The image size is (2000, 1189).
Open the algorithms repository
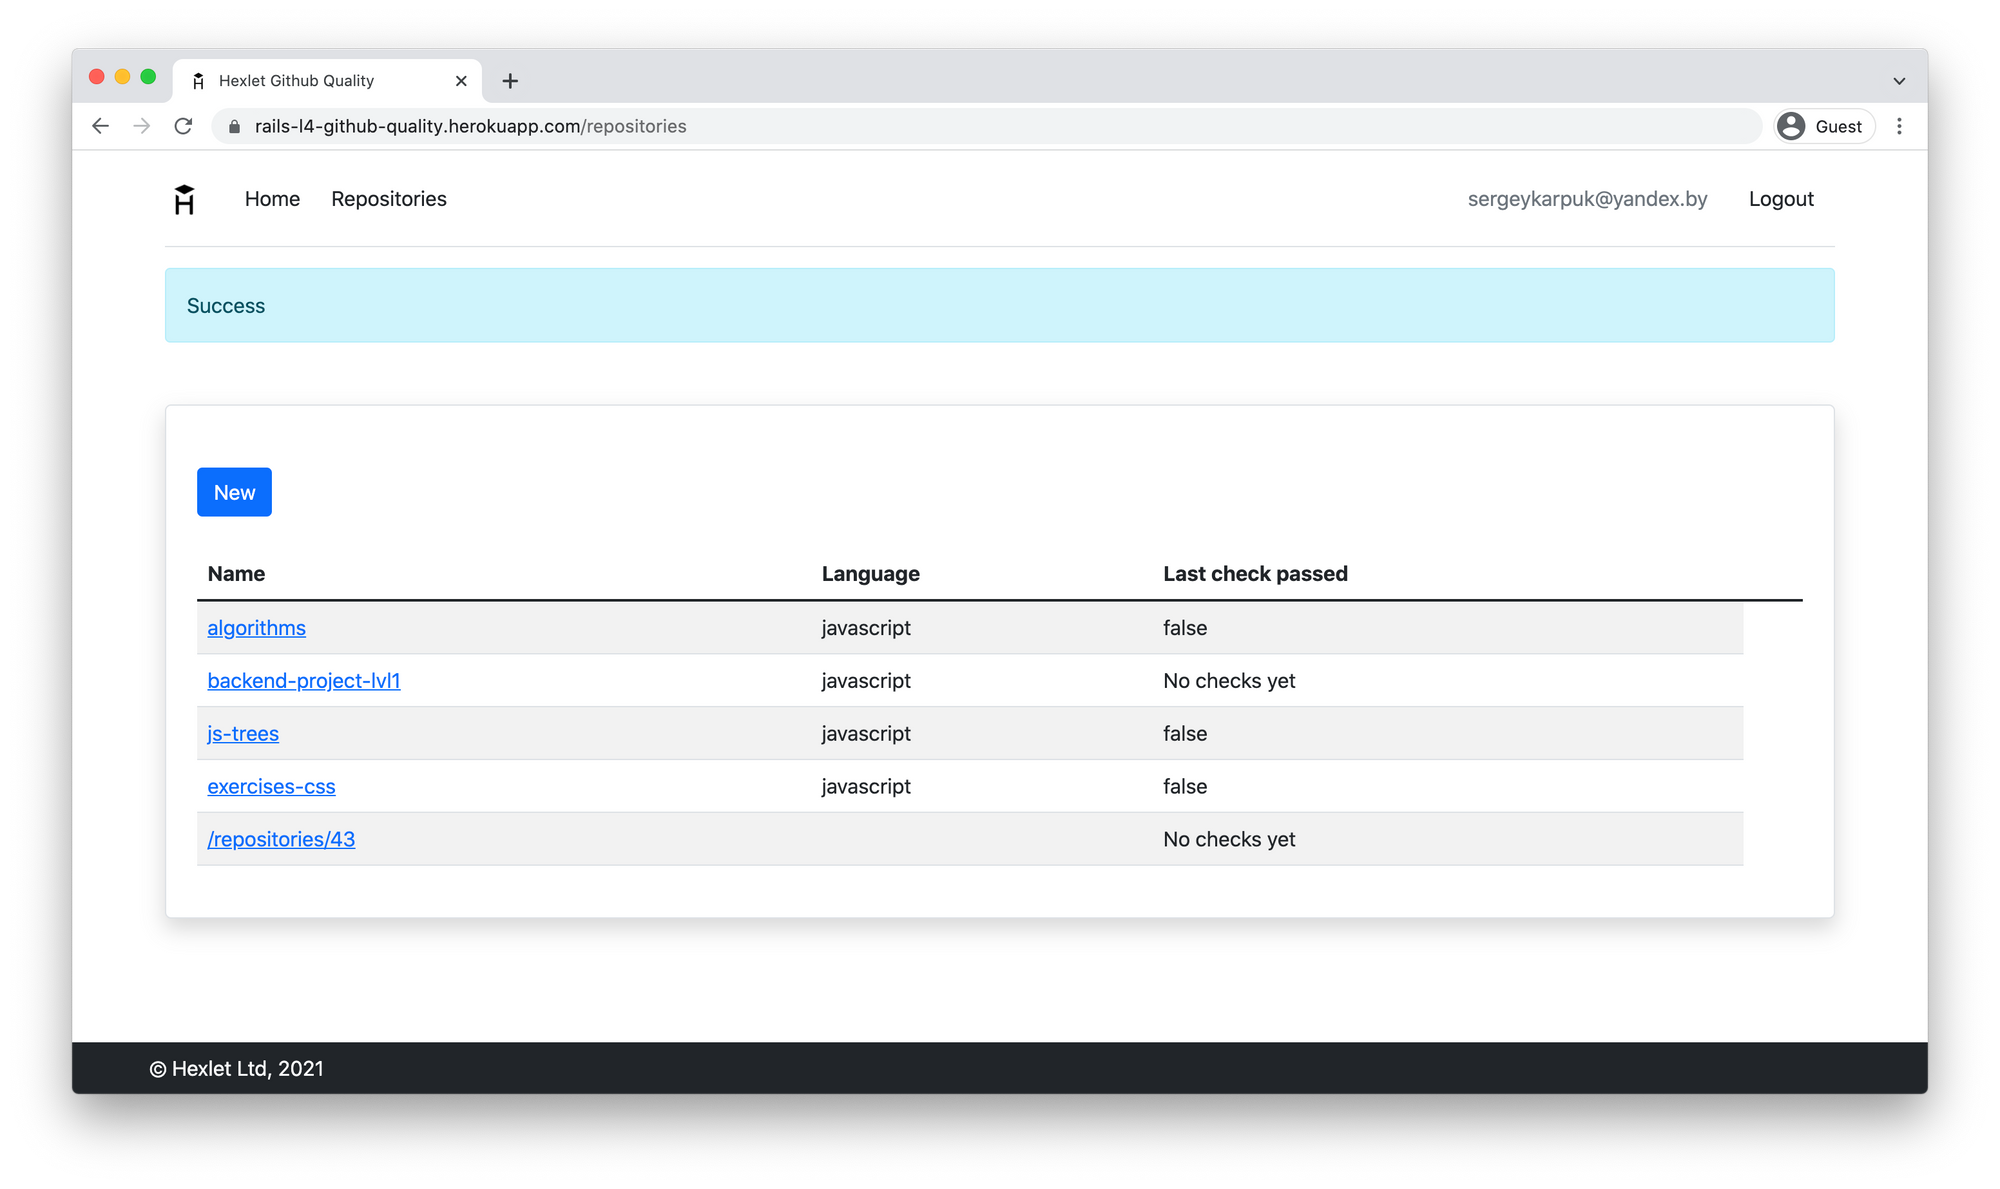coord(256,628)
